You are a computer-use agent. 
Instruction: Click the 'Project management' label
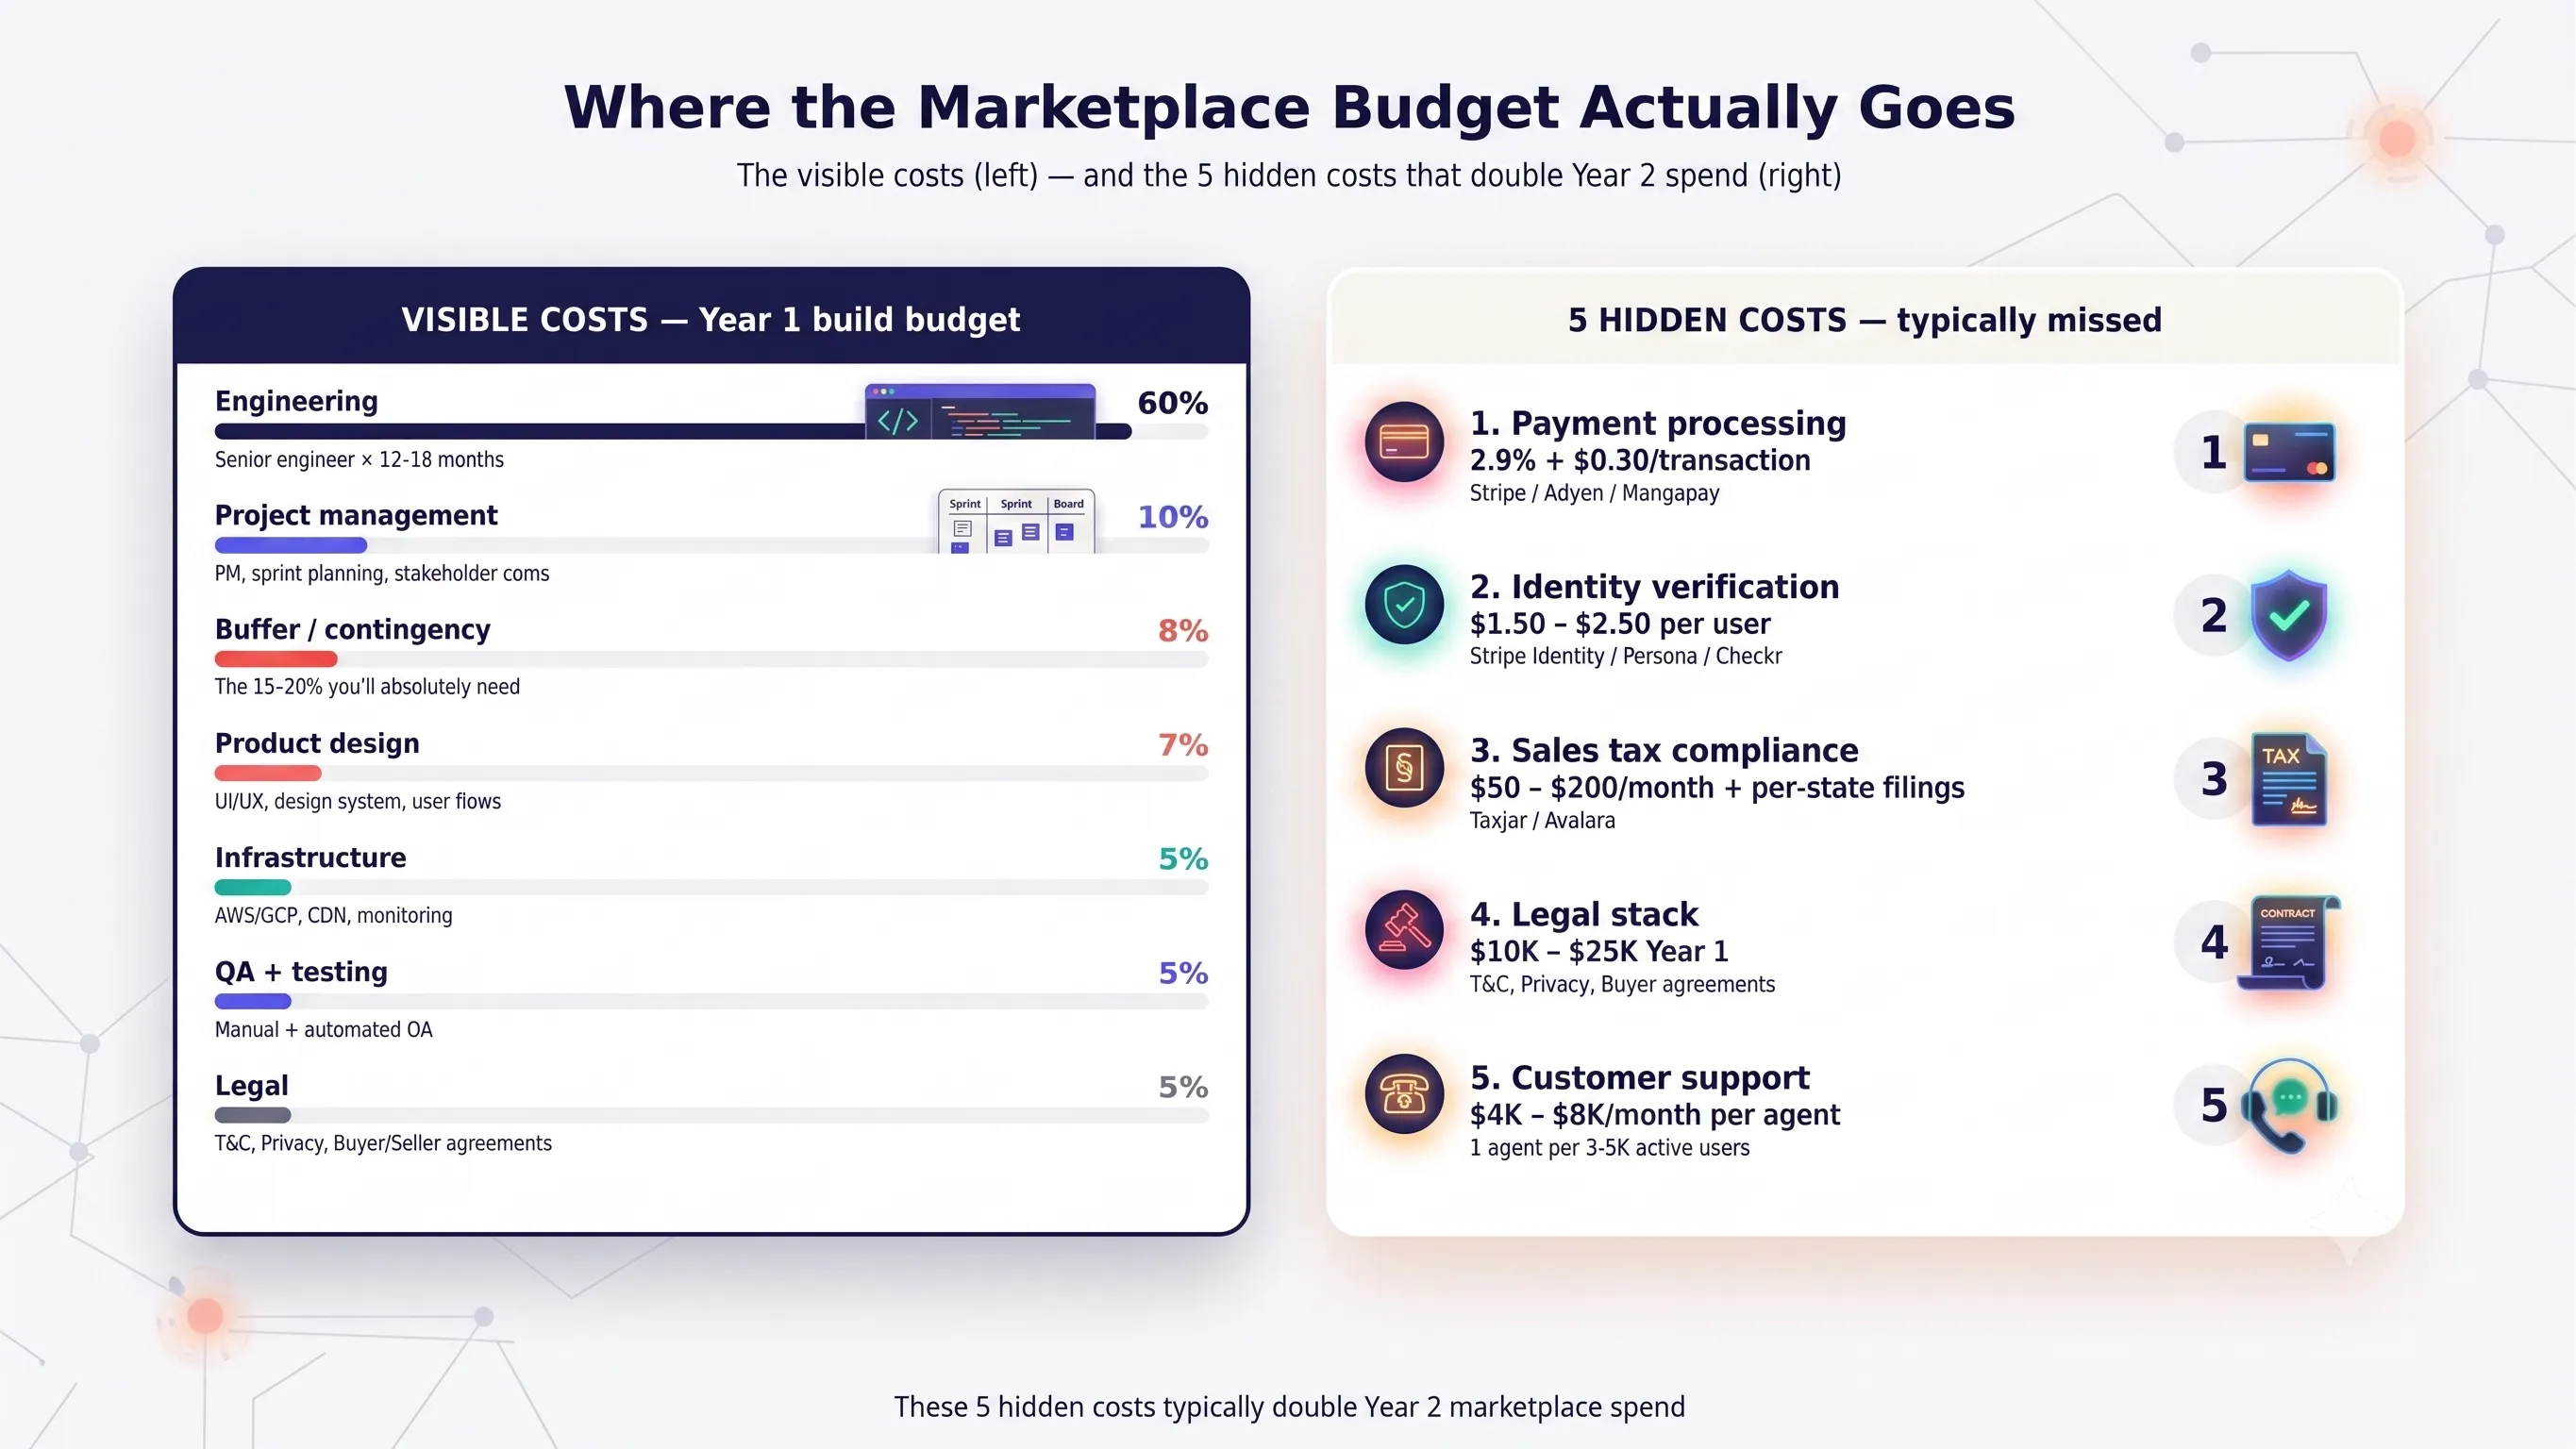point(356,515)
